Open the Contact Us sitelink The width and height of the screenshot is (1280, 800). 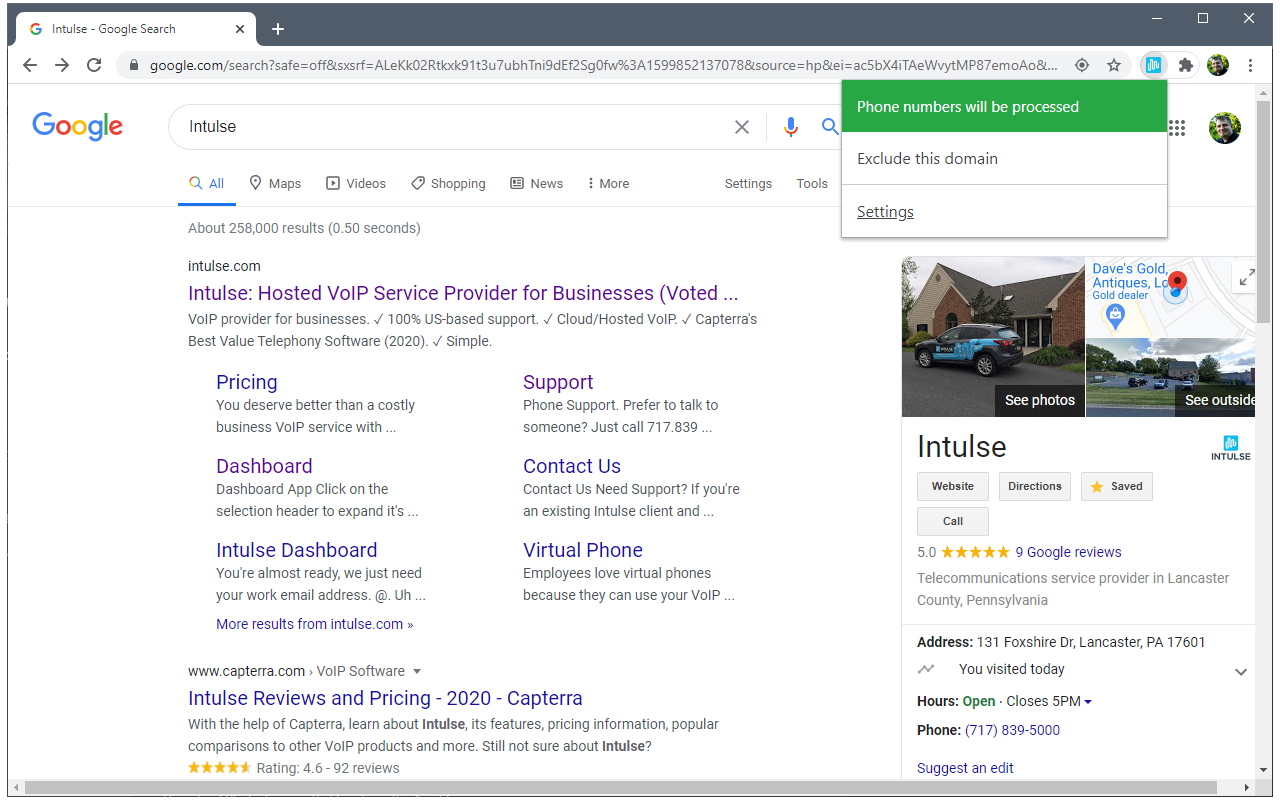[572, 466]
